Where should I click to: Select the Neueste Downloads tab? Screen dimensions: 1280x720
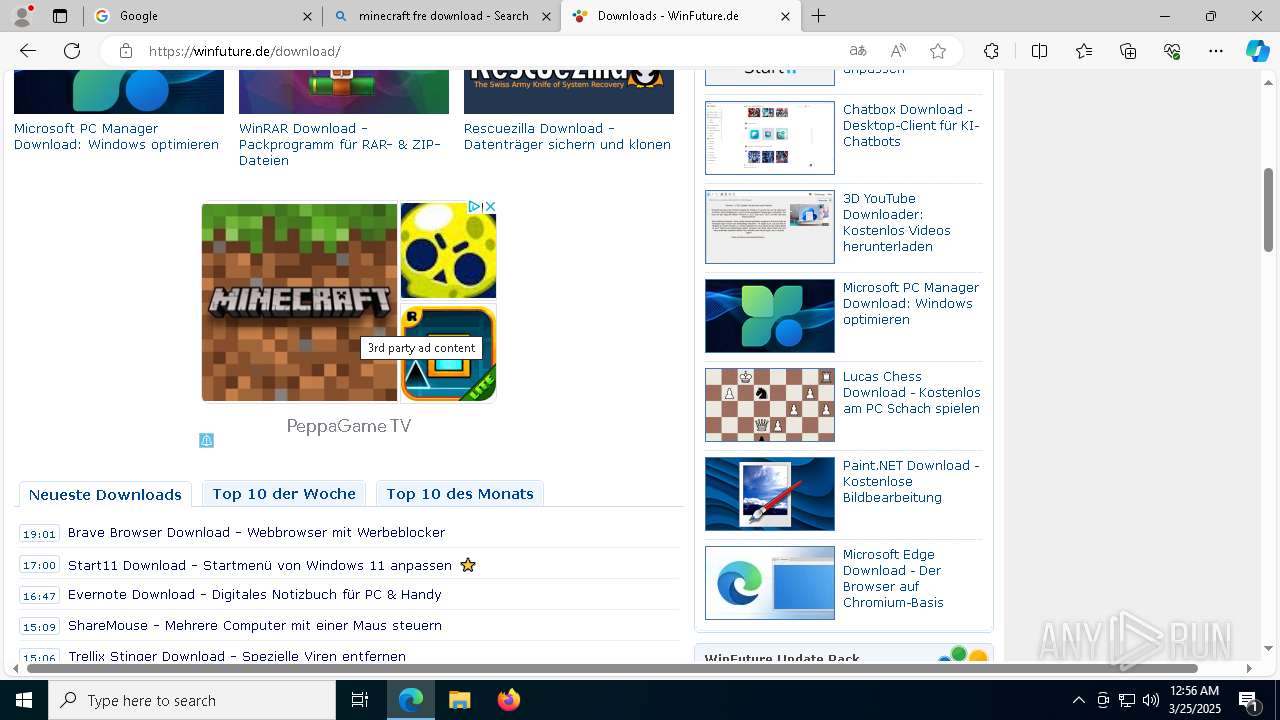point(105,494)
